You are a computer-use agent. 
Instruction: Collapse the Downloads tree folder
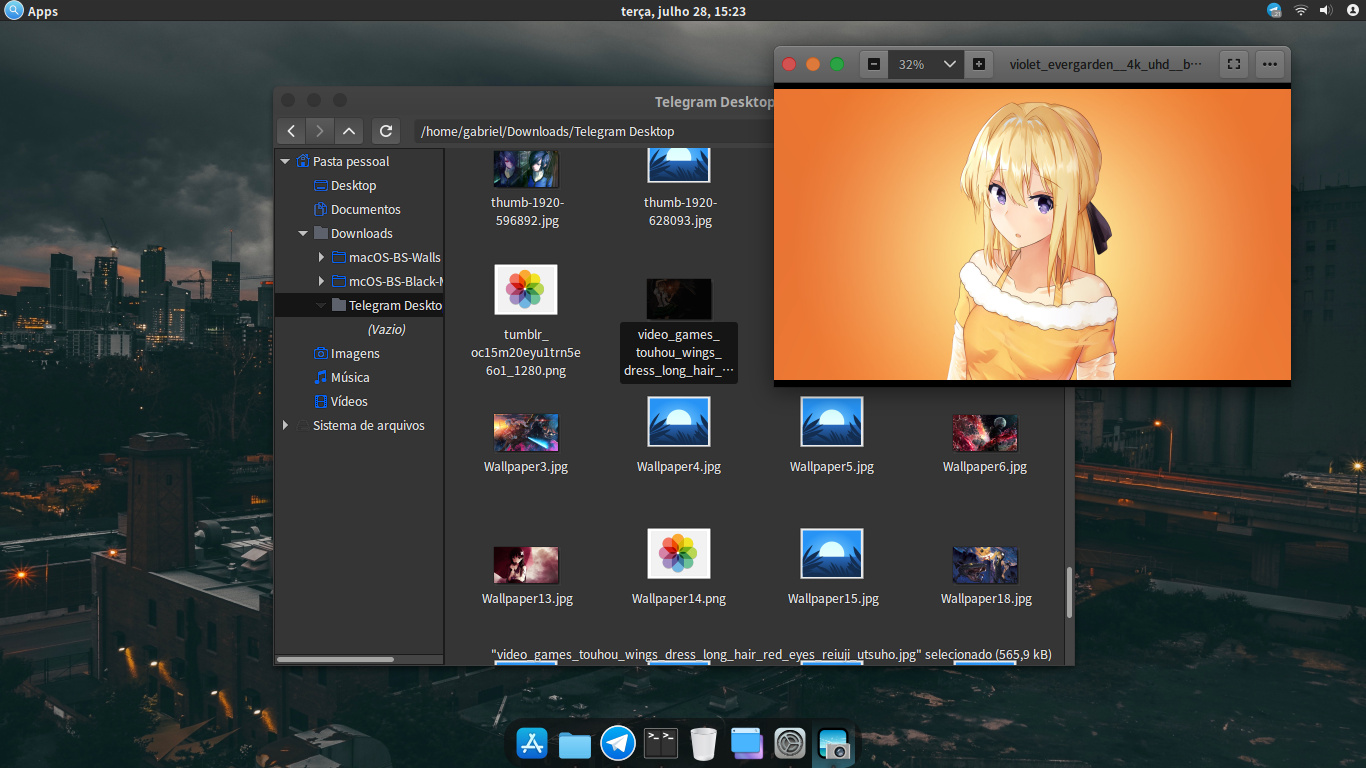pos(303,234)
